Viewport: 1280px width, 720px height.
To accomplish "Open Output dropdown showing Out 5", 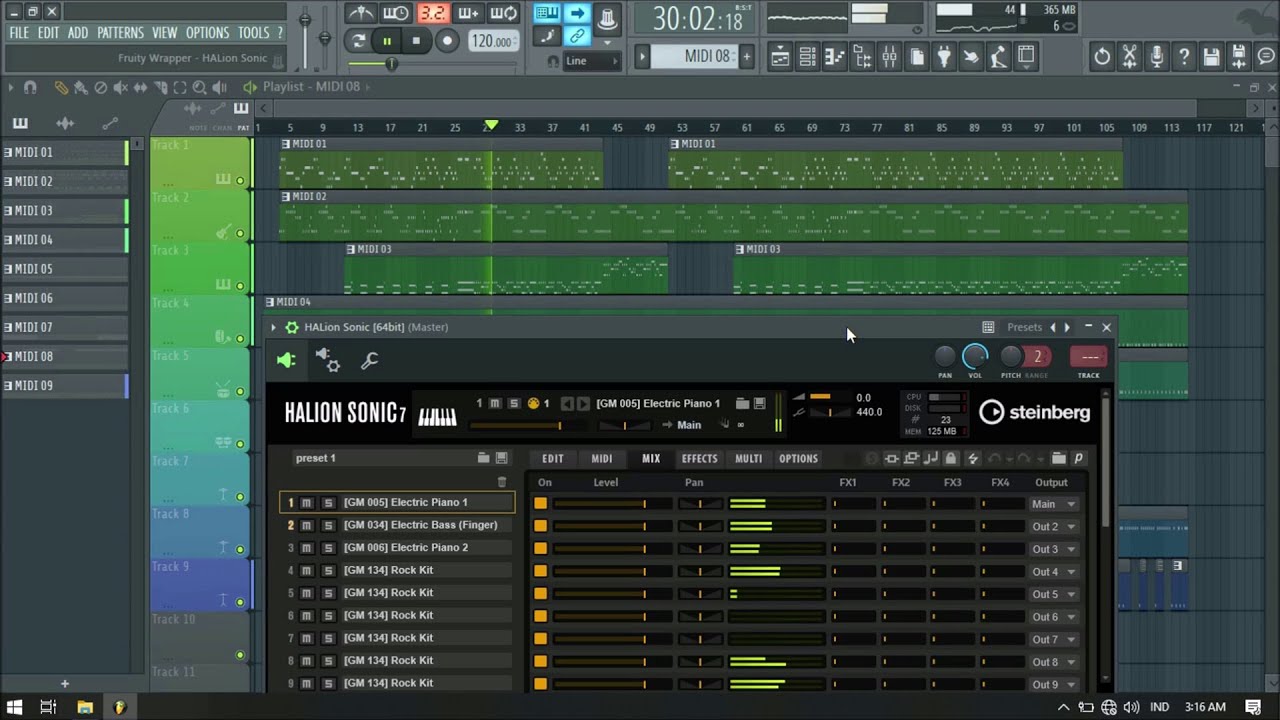I will [x=1054, y=594].
